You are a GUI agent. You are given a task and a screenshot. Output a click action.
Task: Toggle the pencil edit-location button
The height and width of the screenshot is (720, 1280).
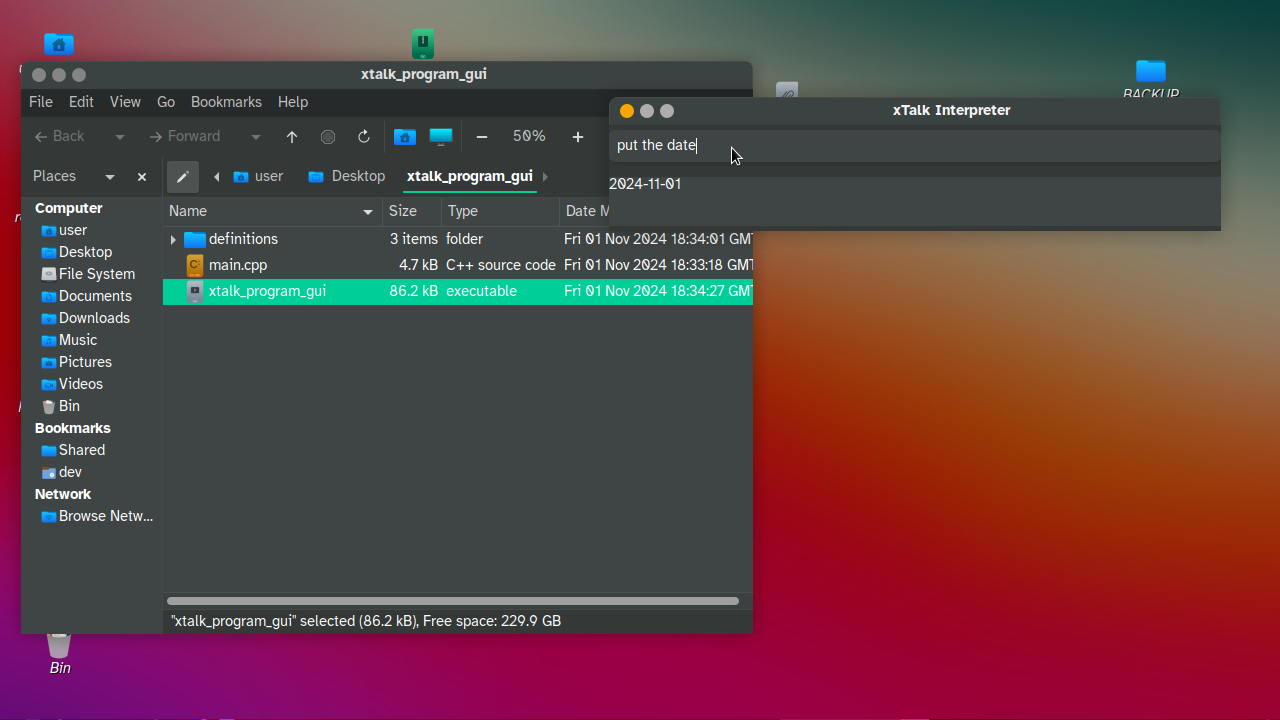183,177
